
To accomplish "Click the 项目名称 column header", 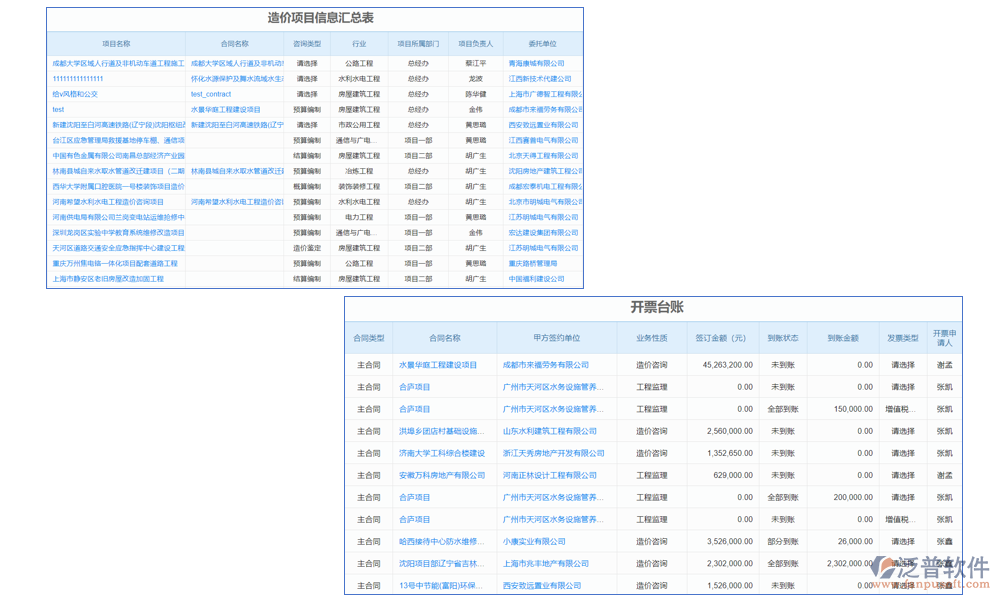I will tap(116, 44).
